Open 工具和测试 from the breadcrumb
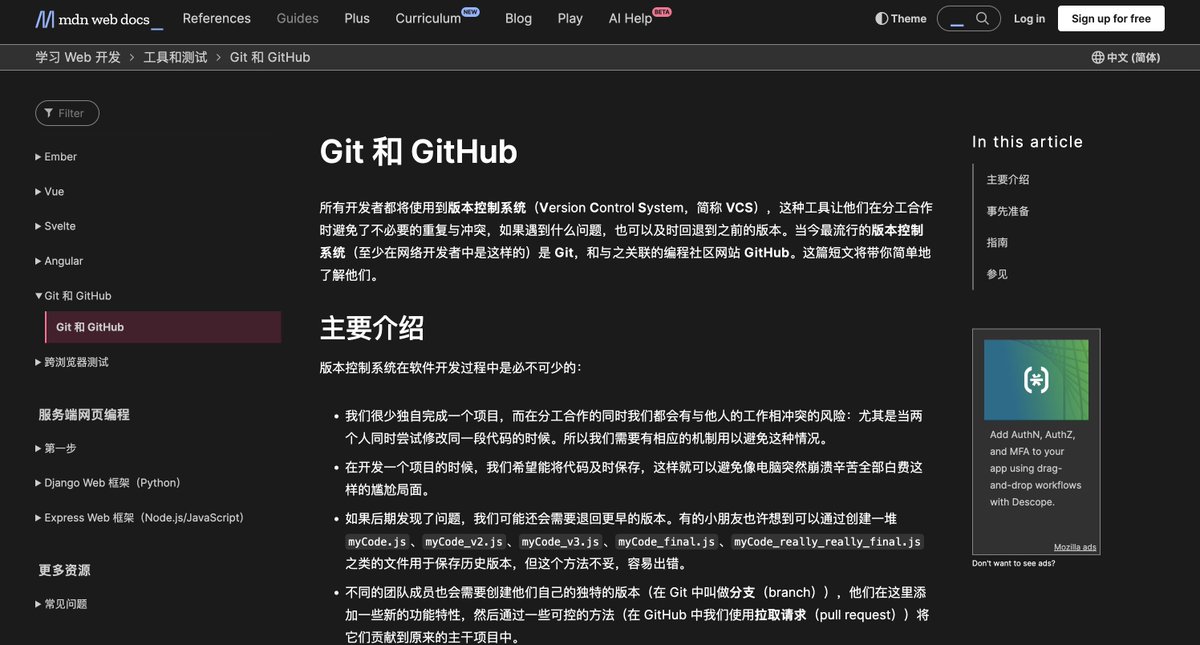The image size is (1200, 645). [x=174, y=57]
